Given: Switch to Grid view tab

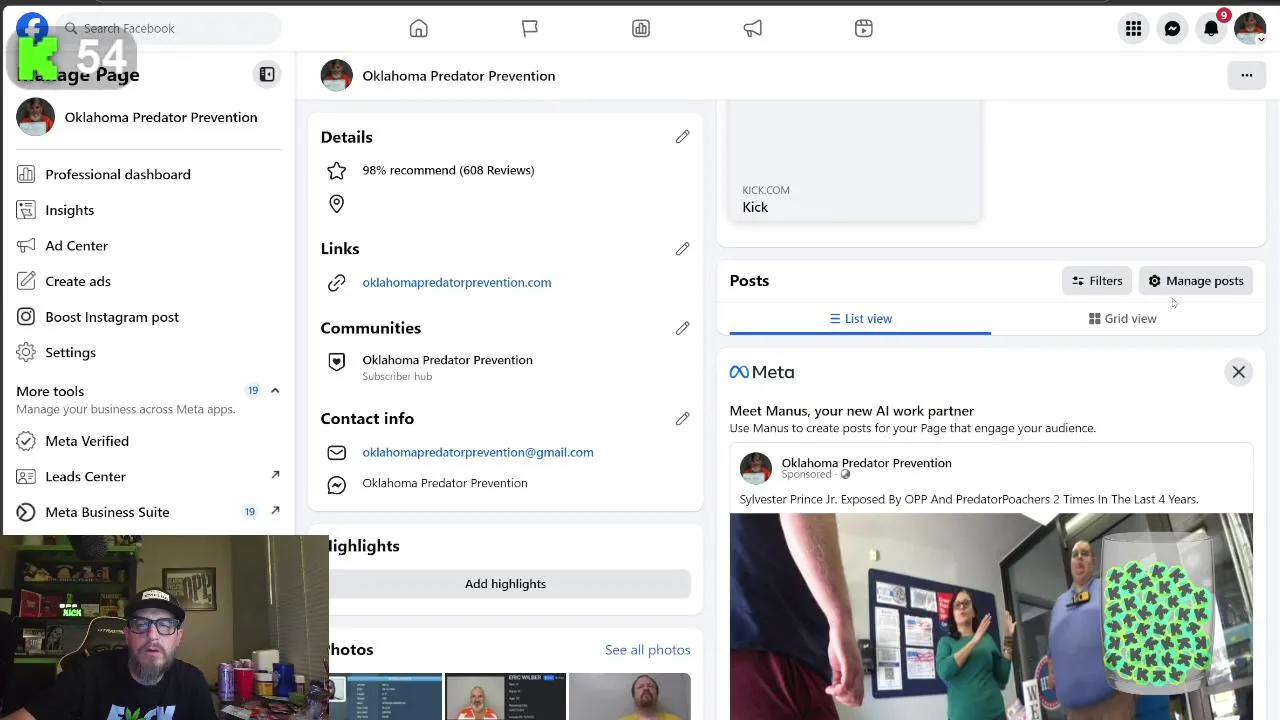Looking at the screenshot, I should 1122,318.
